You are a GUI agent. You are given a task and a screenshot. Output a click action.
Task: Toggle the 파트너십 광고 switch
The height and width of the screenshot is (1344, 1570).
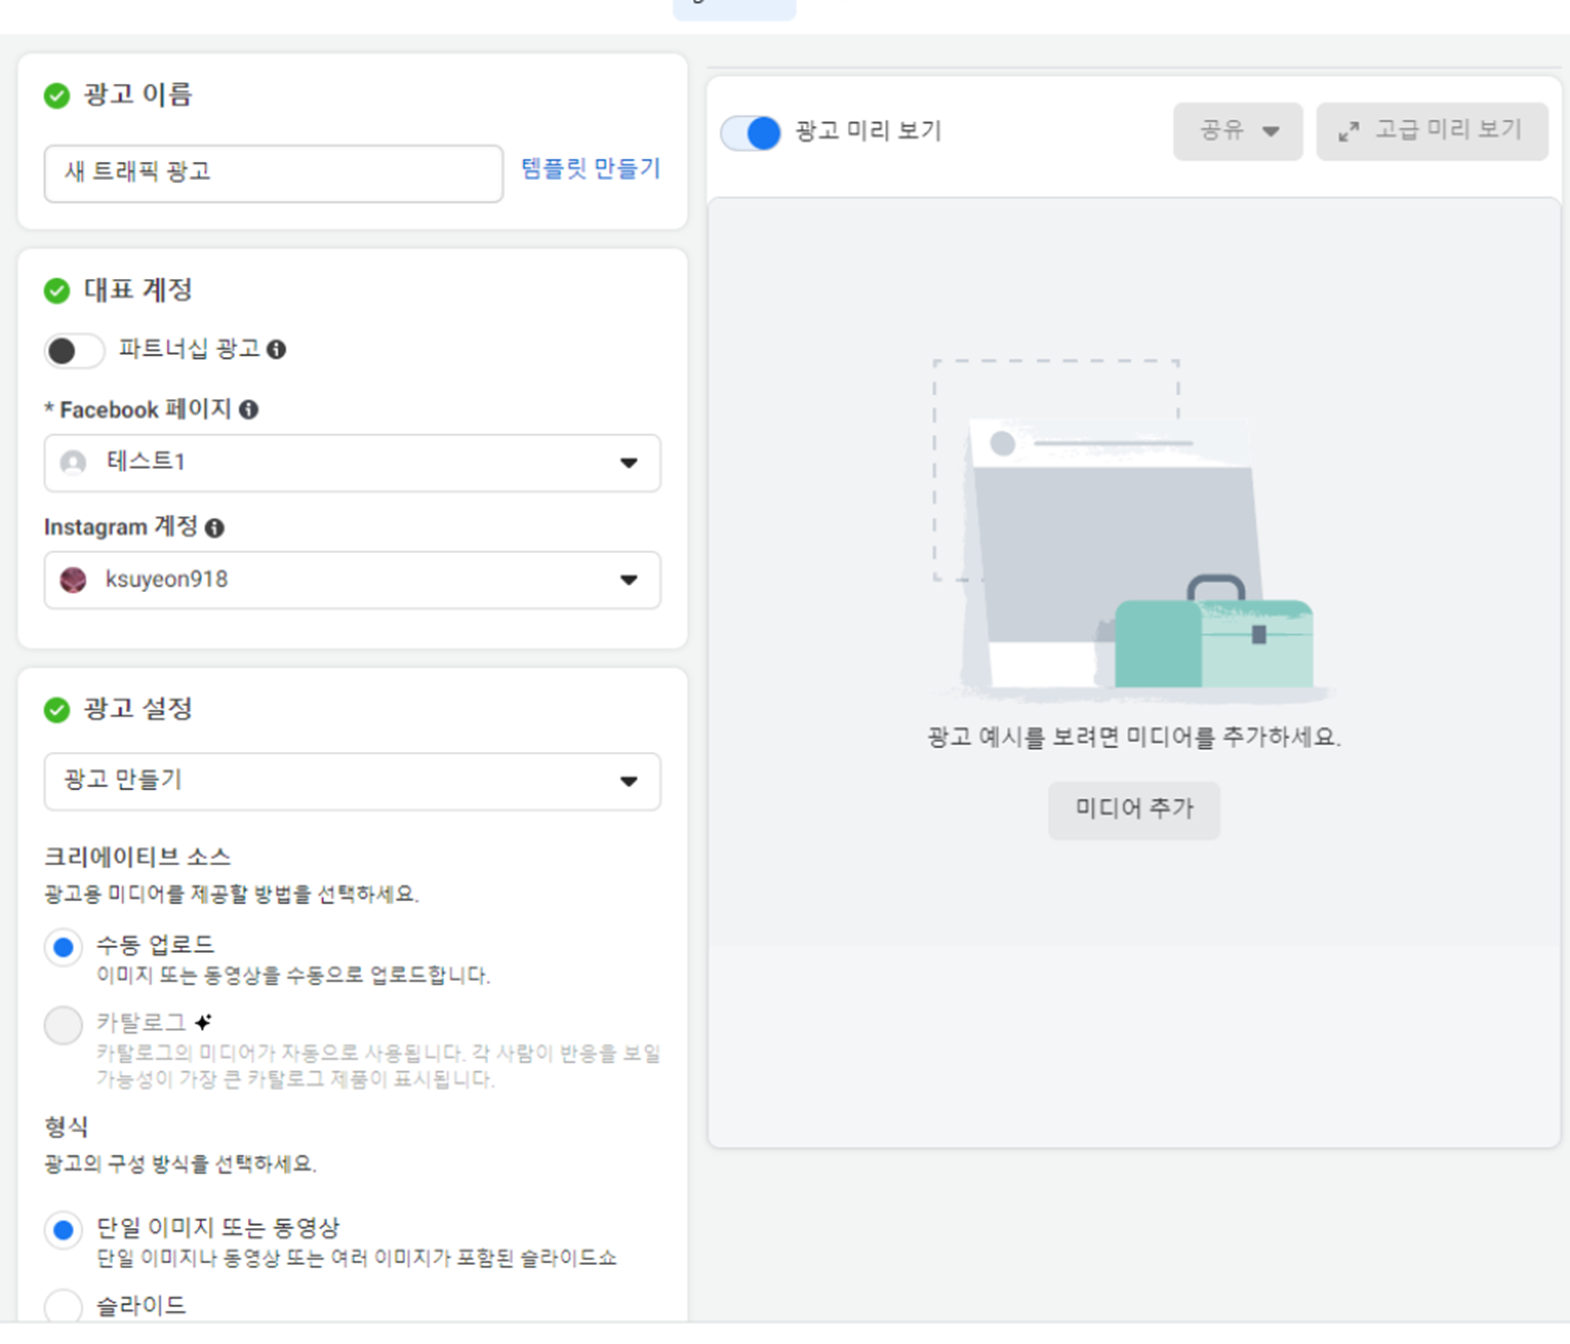[x=74, y=350]
